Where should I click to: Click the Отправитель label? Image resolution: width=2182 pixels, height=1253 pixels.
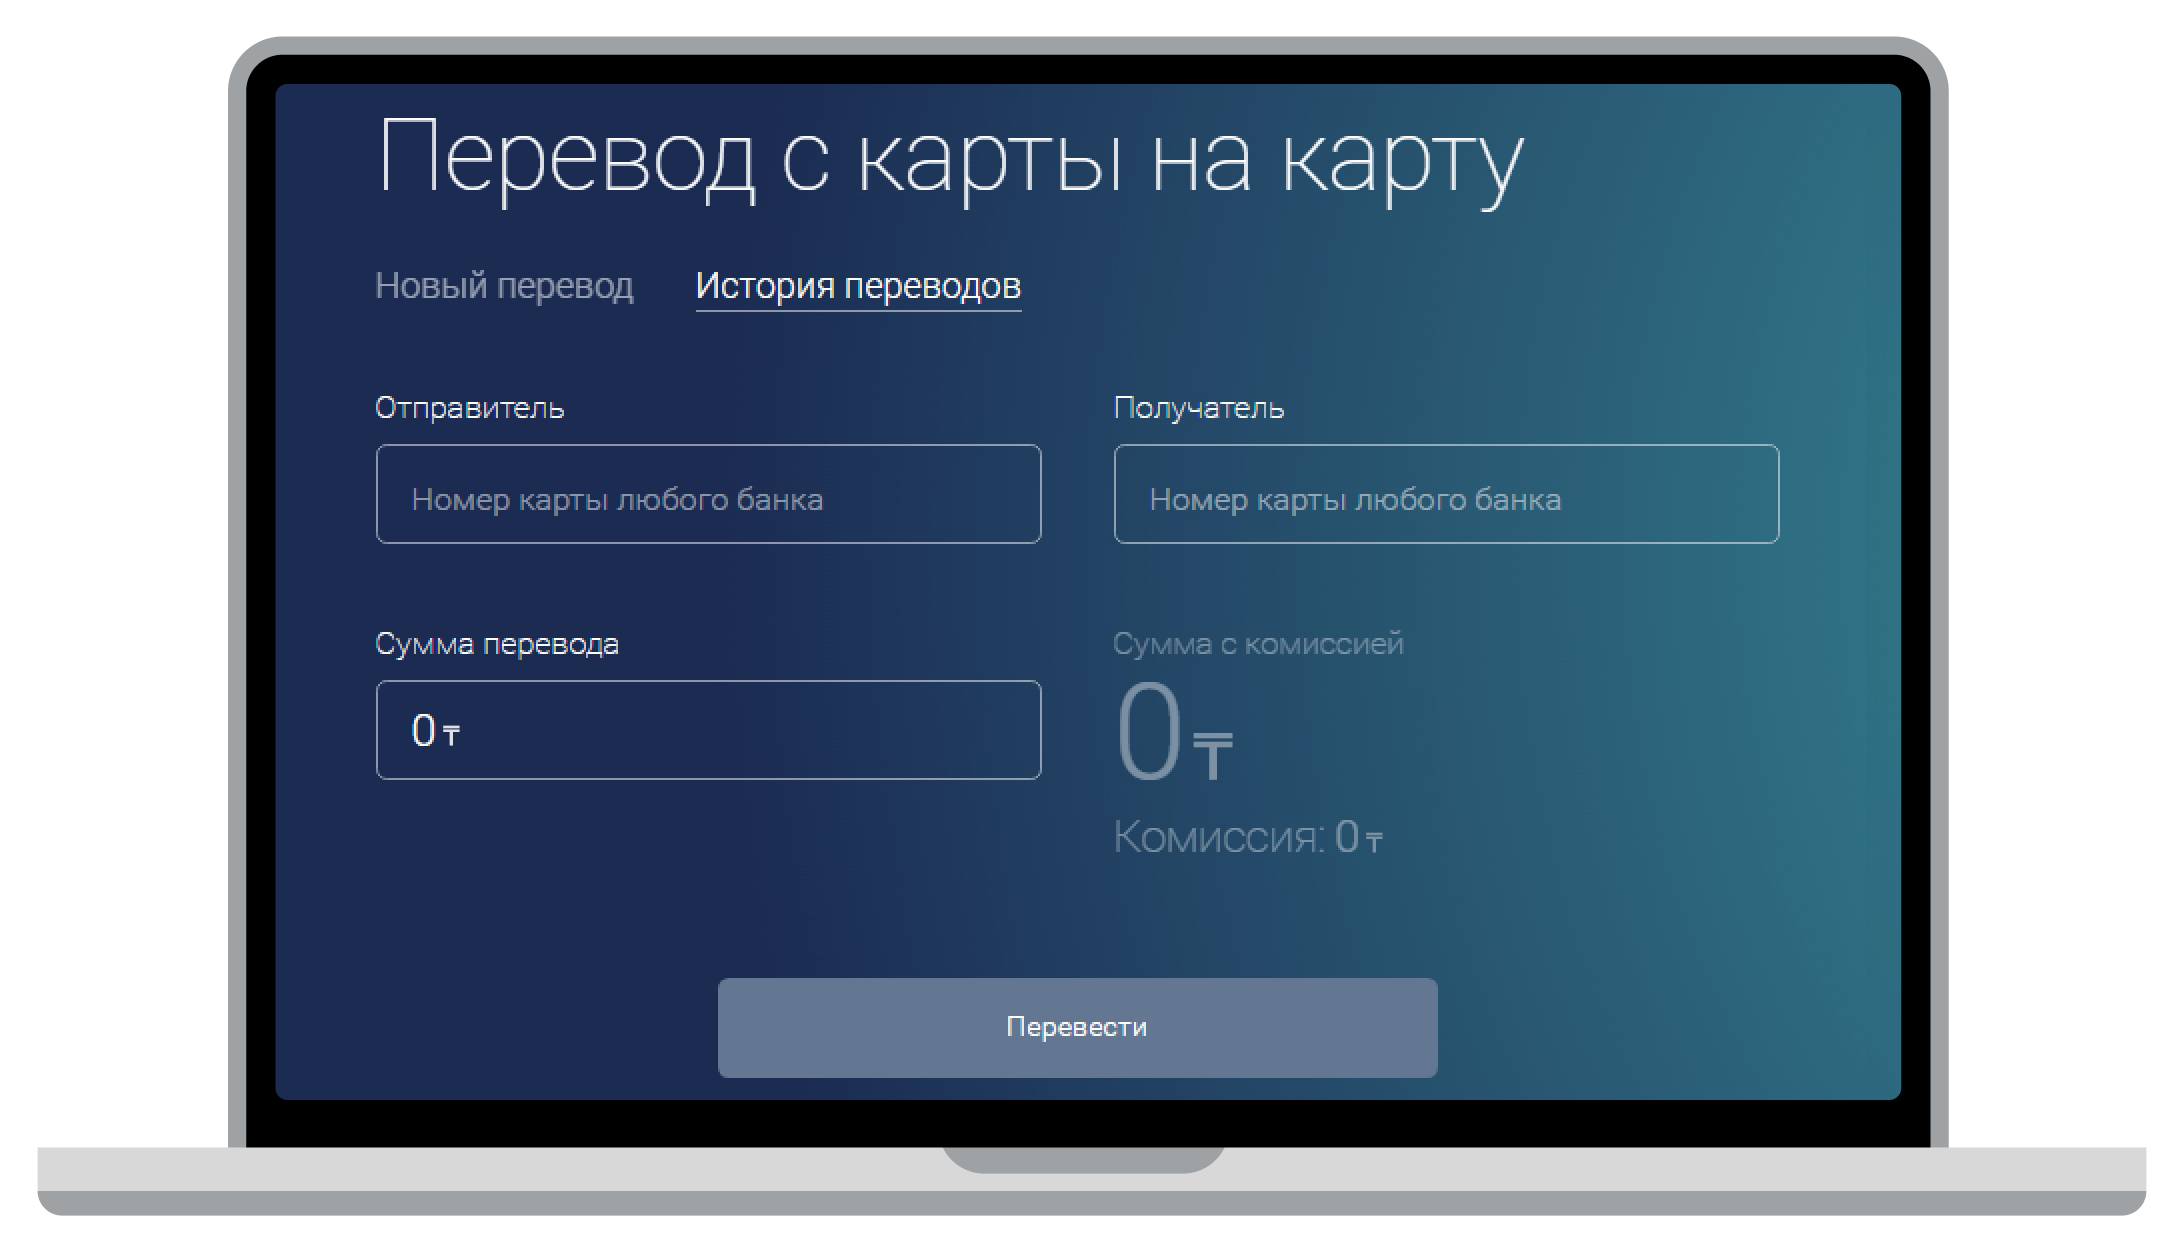(469, 408)
